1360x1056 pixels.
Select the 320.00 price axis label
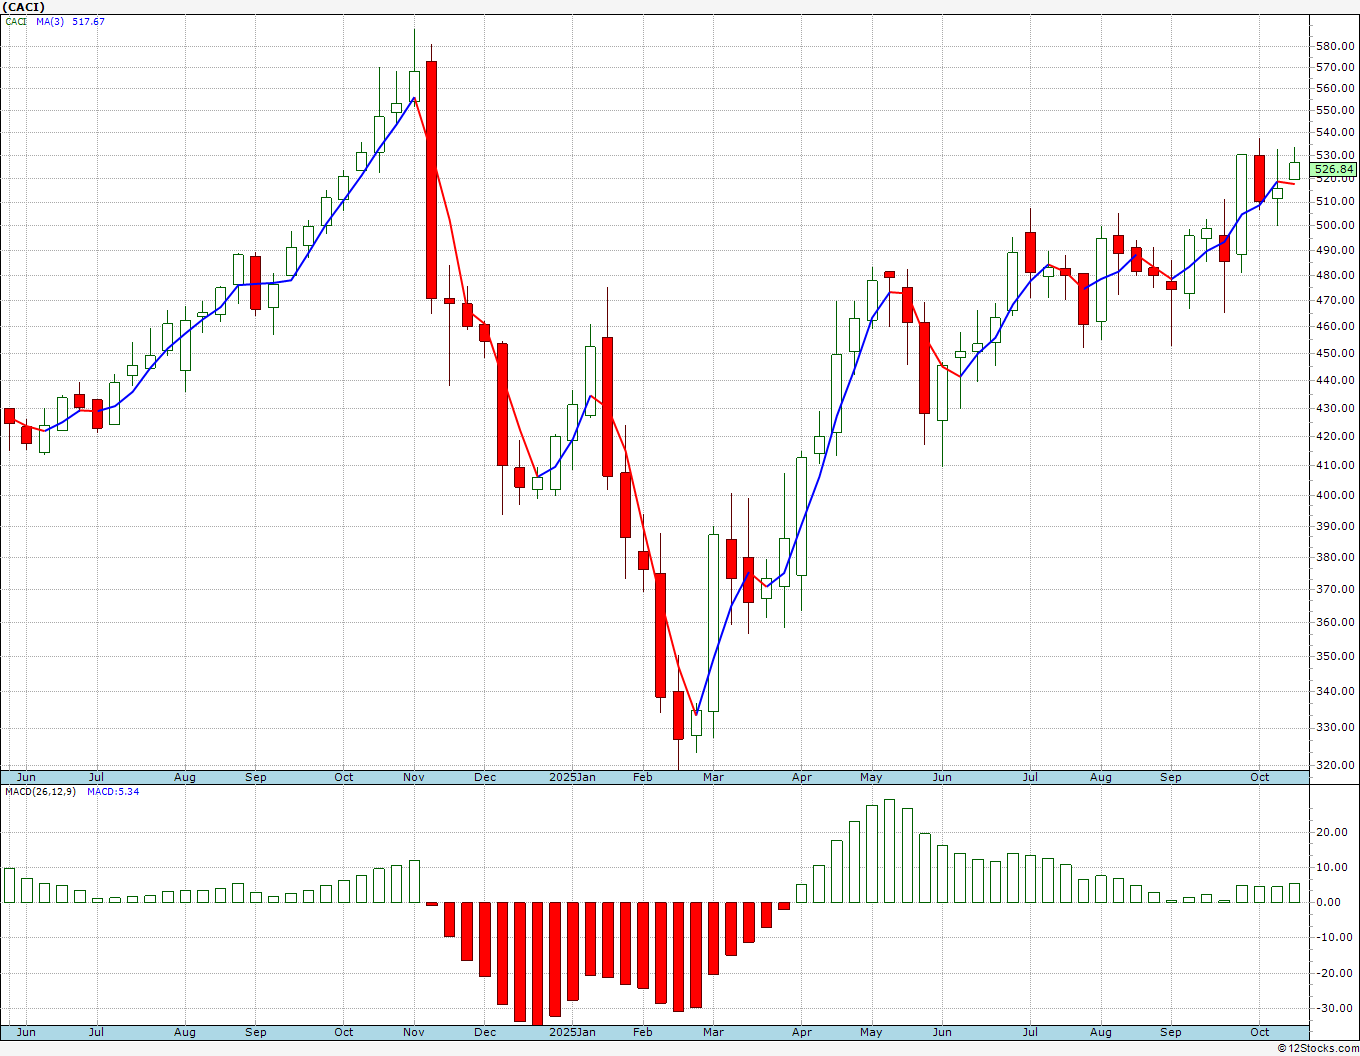coord(1336,765)
